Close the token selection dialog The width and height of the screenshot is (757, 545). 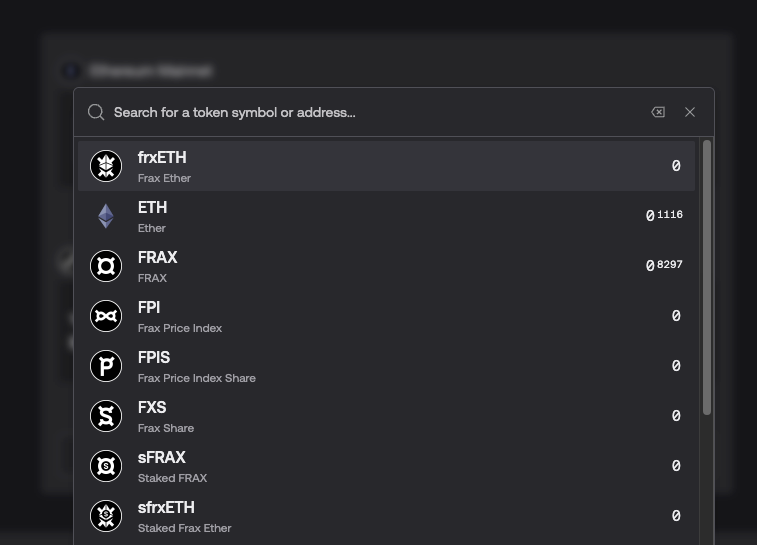(x=690, y=112)
